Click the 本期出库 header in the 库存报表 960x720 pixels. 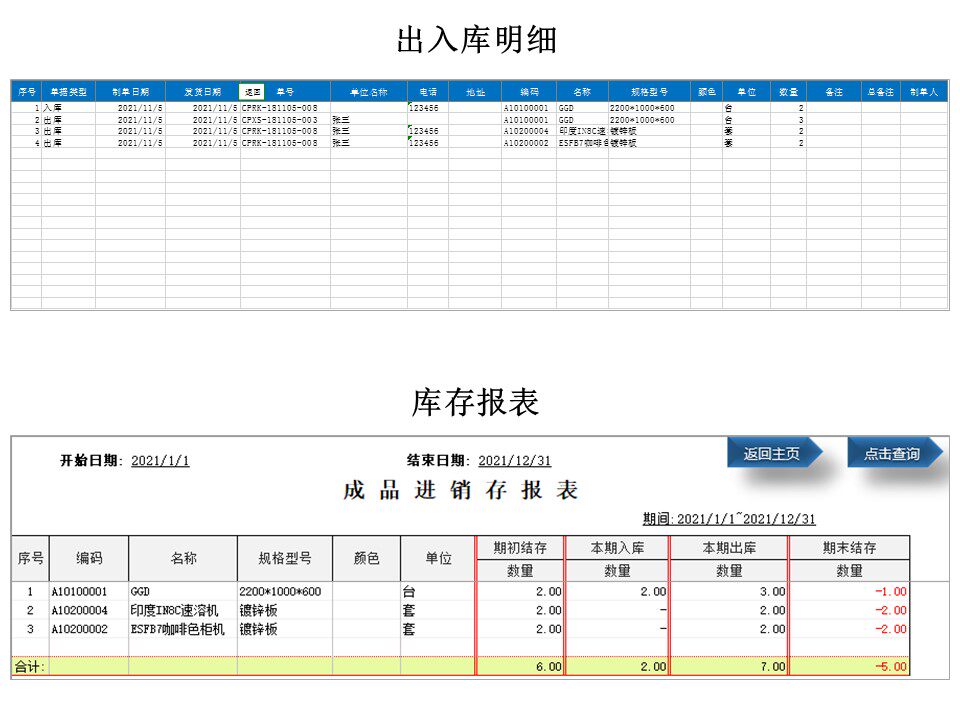pos(729,548)
